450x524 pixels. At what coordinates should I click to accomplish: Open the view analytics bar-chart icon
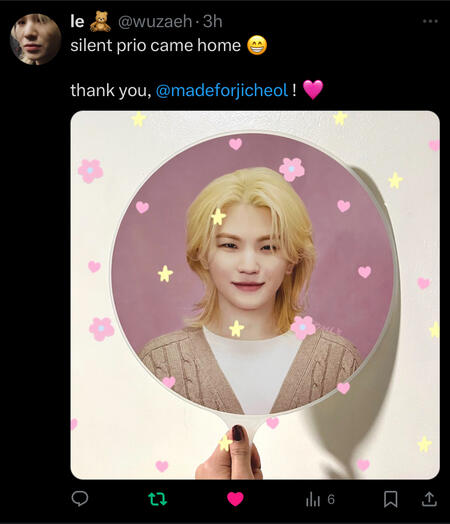(313, 500)
